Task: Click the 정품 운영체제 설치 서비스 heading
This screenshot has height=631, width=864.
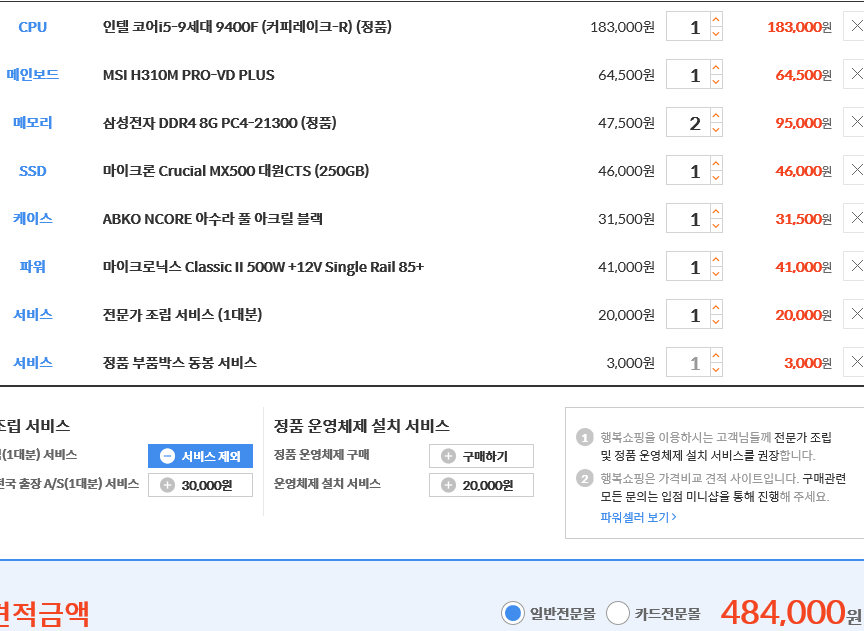Action: pos(361,425)
